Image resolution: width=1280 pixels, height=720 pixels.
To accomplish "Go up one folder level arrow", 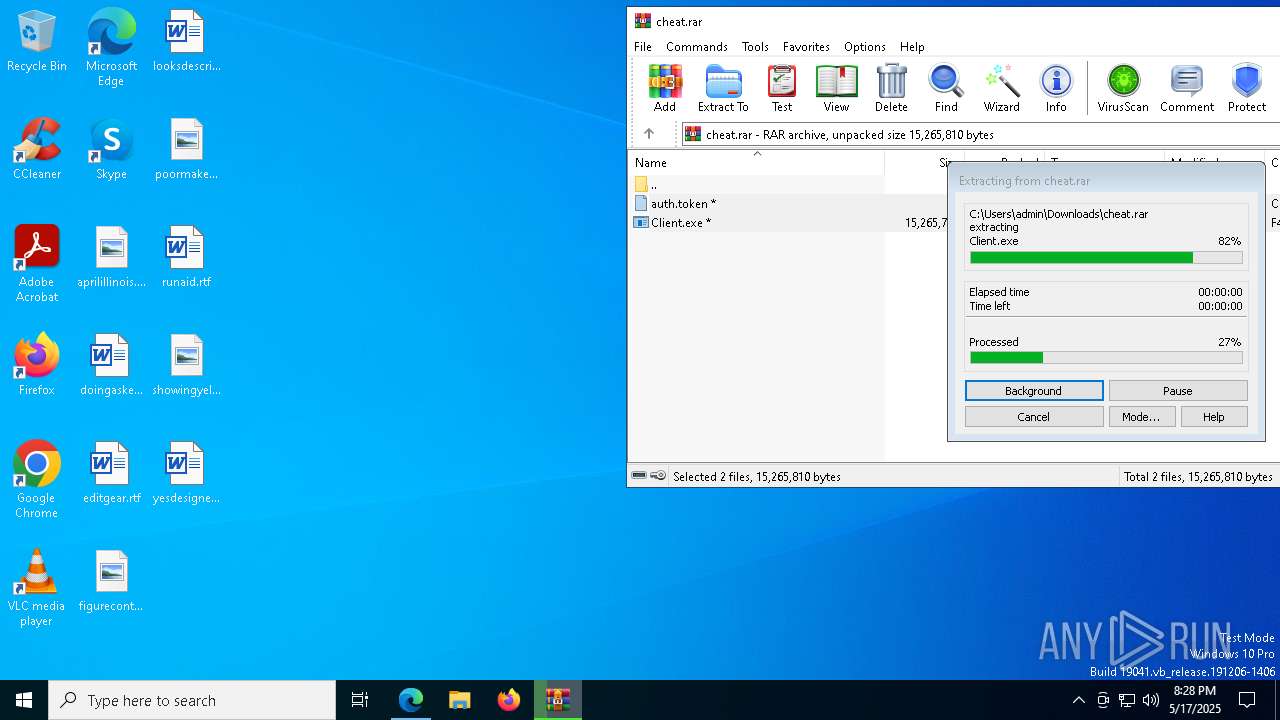I will [649, 134].
